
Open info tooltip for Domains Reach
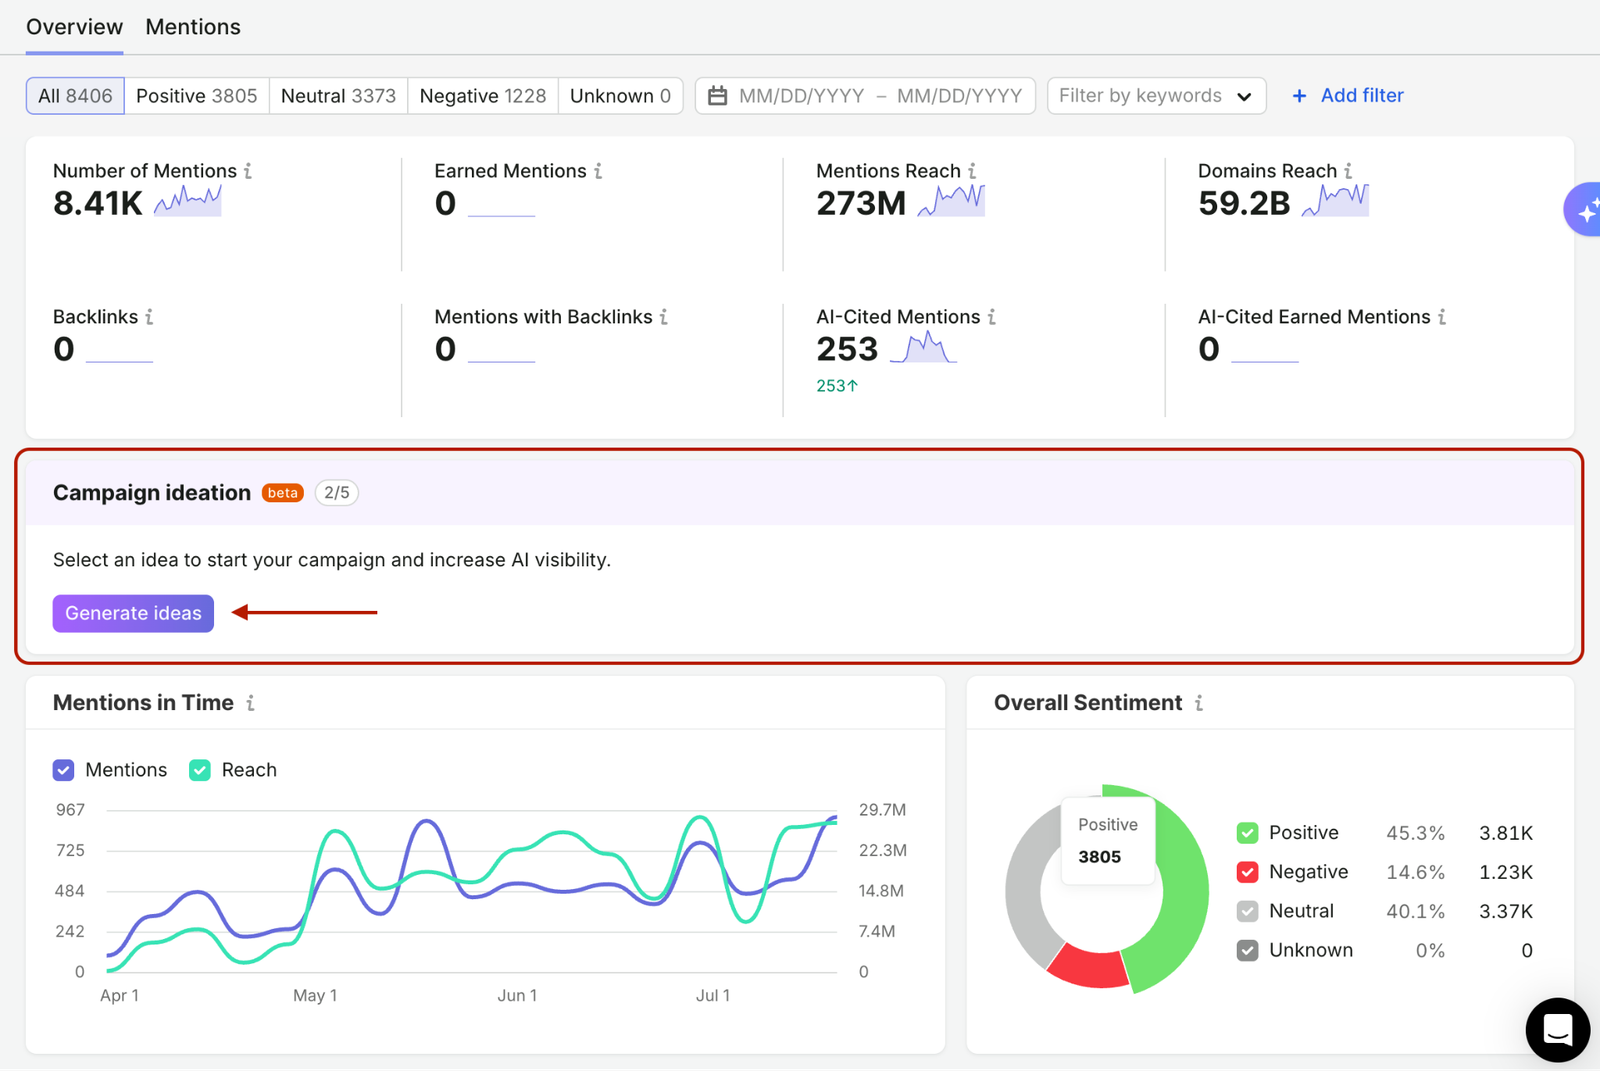tap(1348, 171)
